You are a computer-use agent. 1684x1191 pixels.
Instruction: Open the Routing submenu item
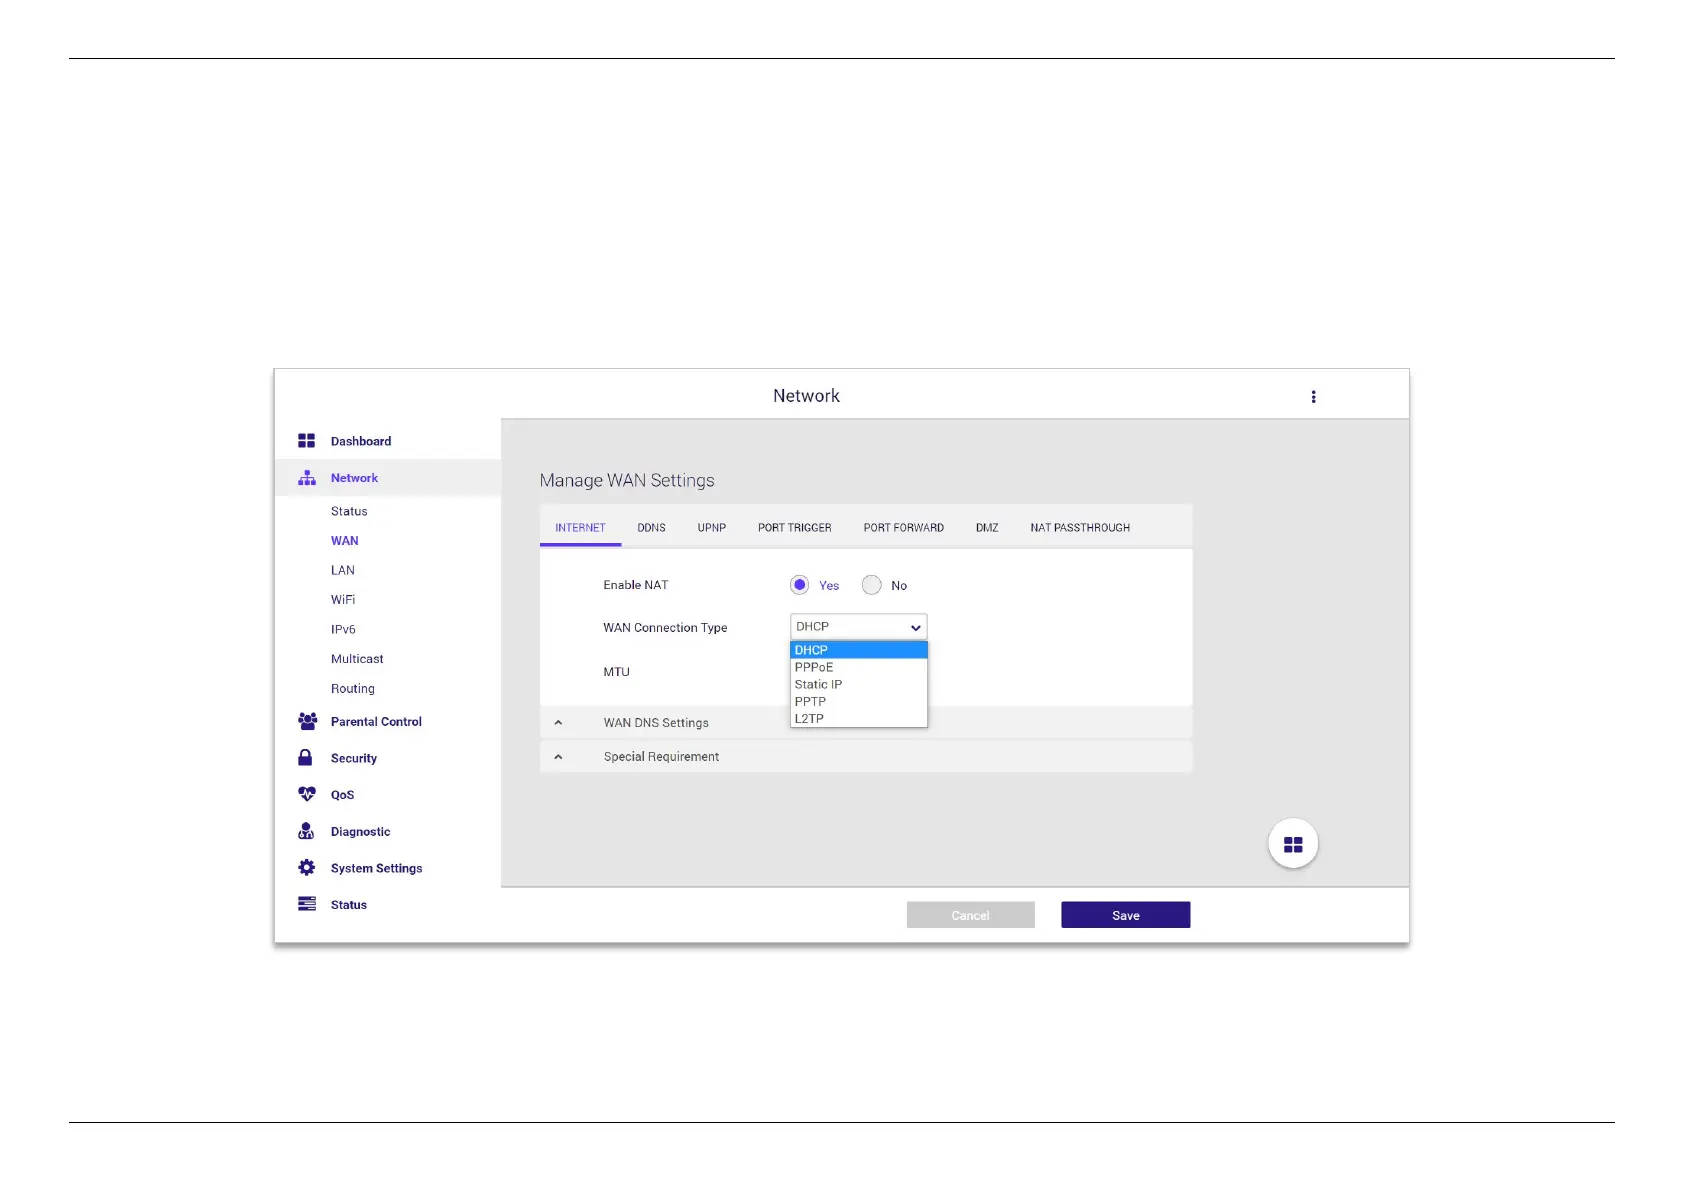353,689
